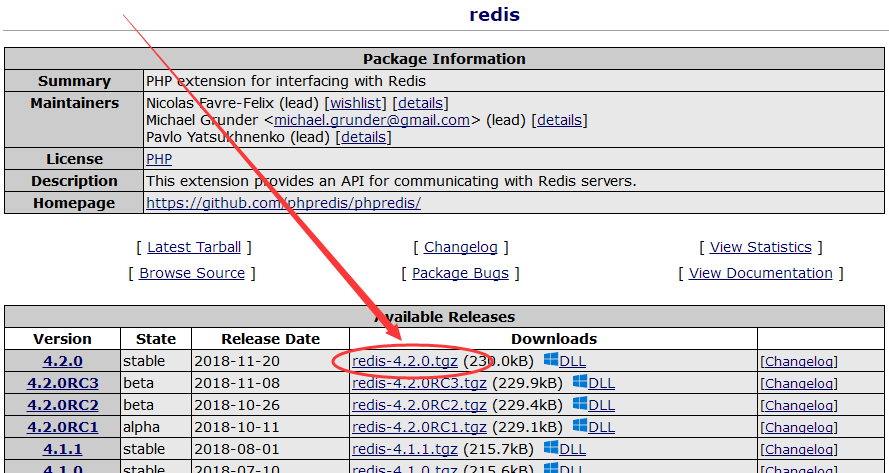889x473 pixels.
Task: View Changelog for release 4.2.0RC3
Action: point(799,384)
